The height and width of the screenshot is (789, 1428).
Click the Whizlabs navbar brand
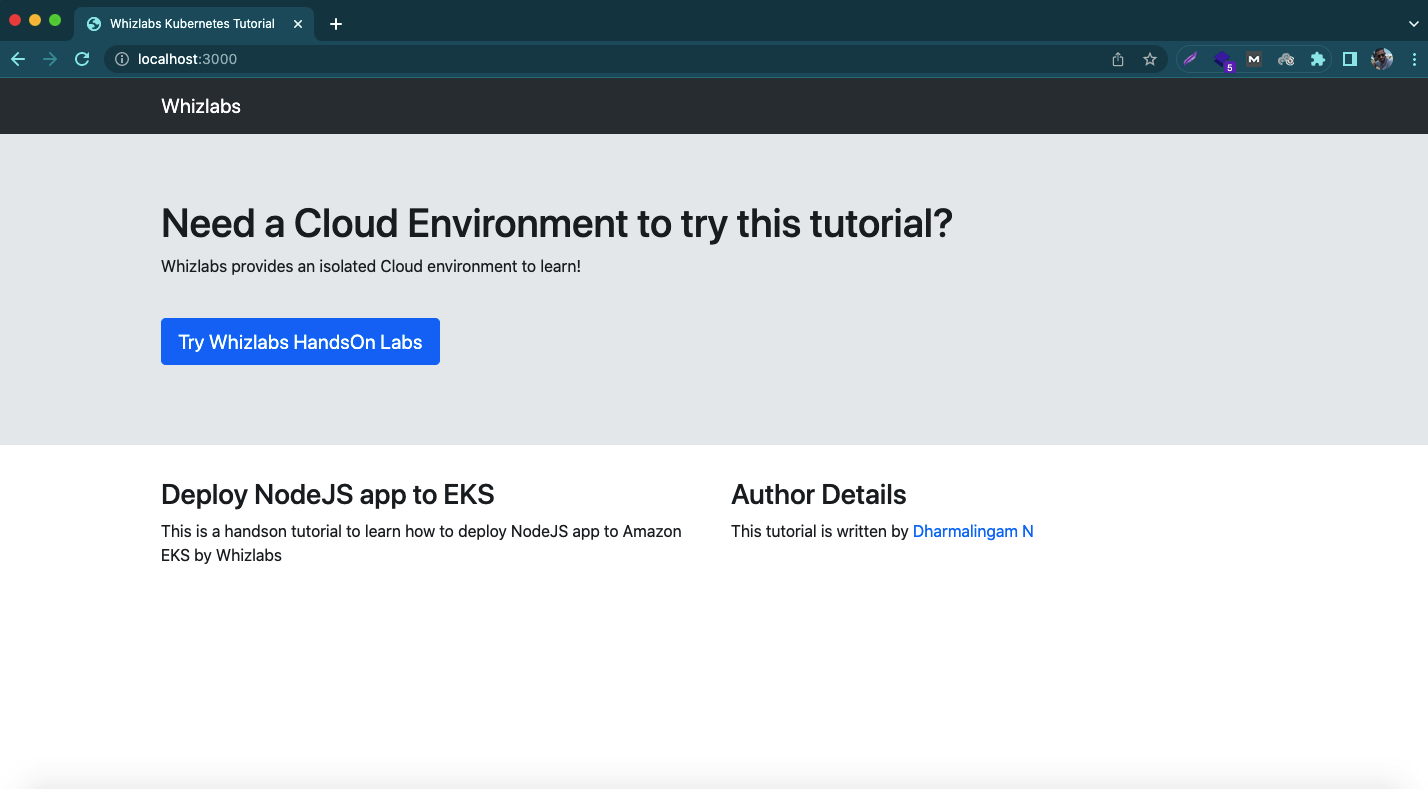[x=201, y=106]
